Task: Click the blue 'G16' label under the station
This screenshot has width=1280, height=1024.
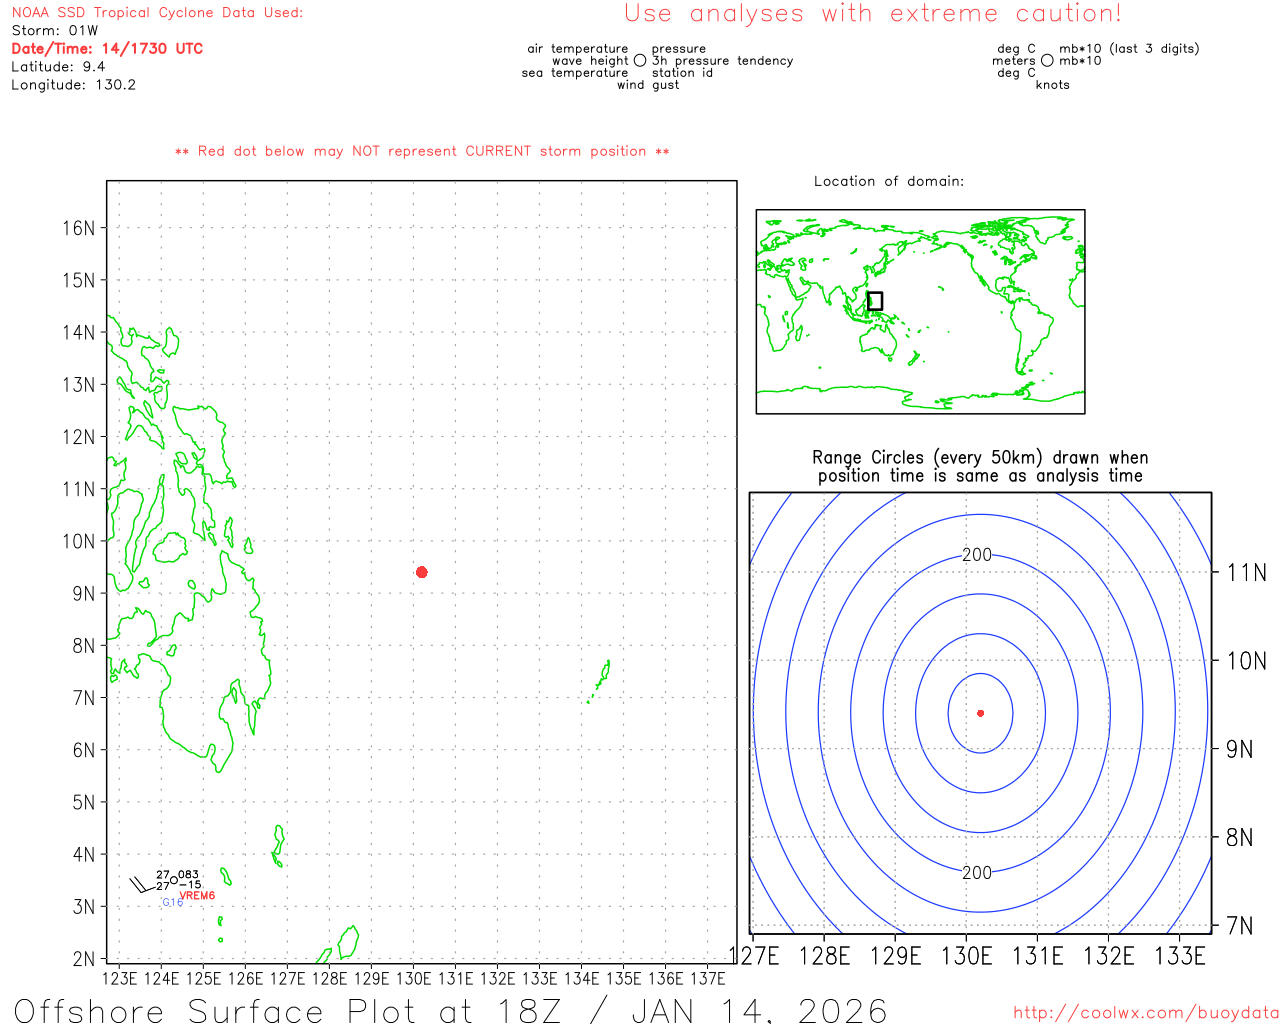Action: click(173, 903)
